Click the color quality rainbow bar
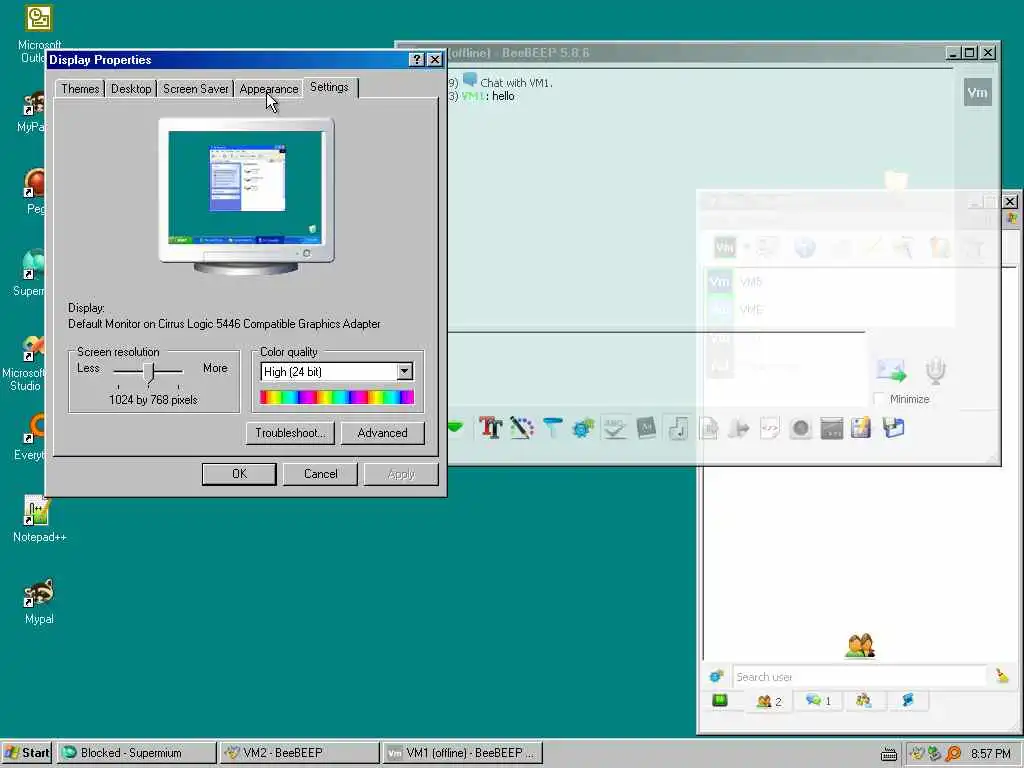 tap(337, 396)
